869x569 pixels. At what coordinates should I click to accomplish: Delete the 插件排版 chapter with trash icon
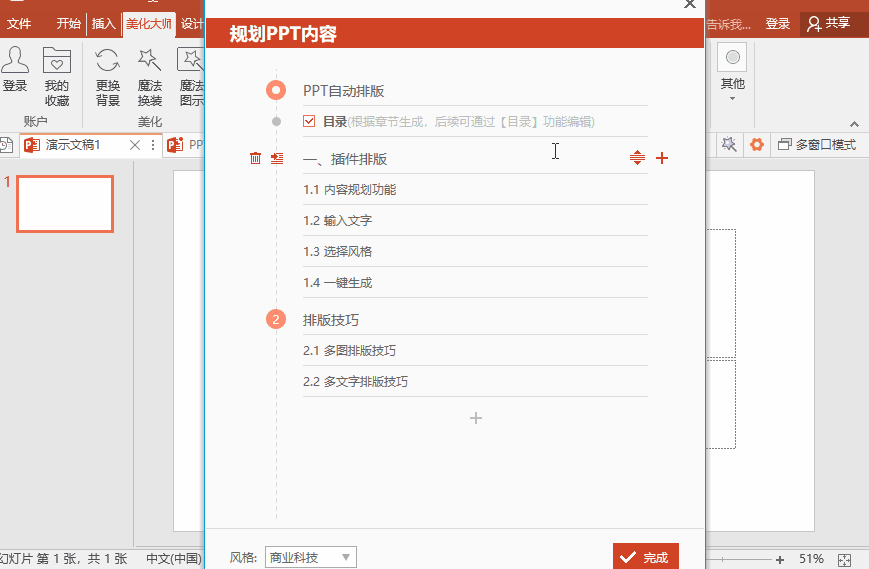(255, 158)
